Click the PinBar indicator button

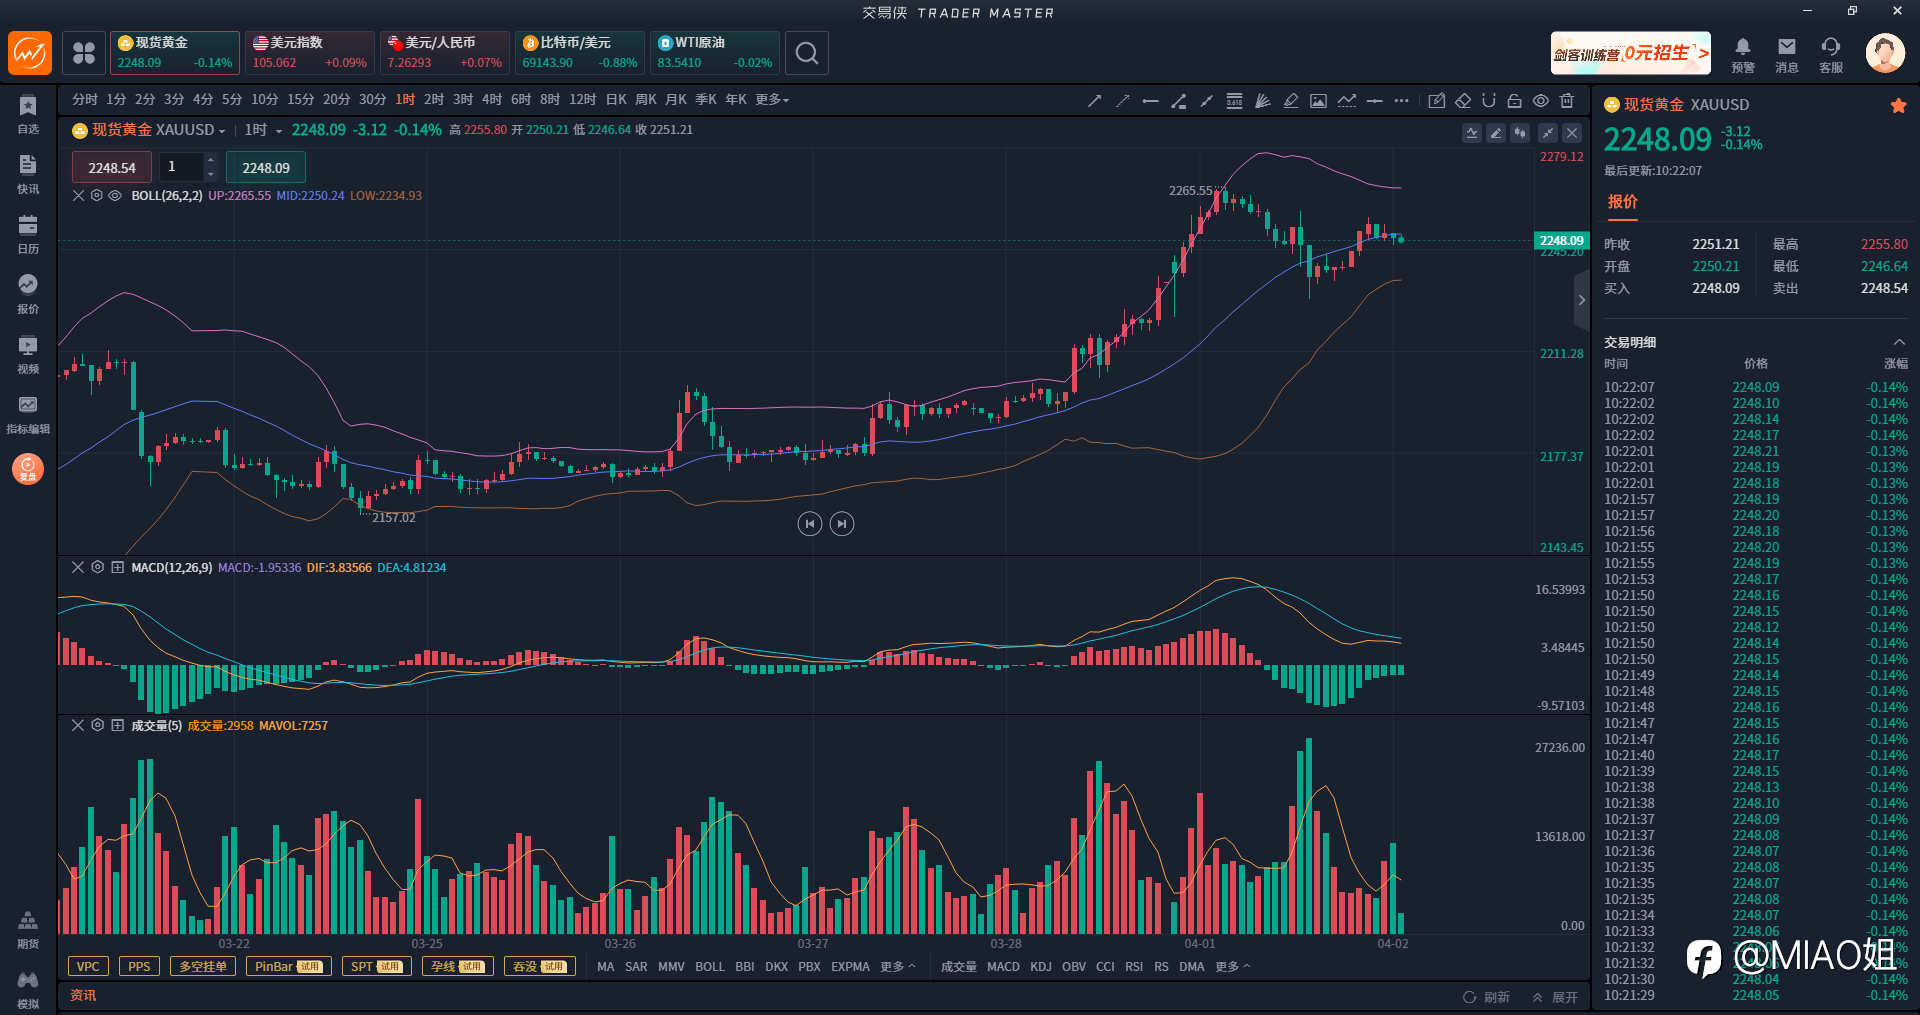tap(288, 967)
